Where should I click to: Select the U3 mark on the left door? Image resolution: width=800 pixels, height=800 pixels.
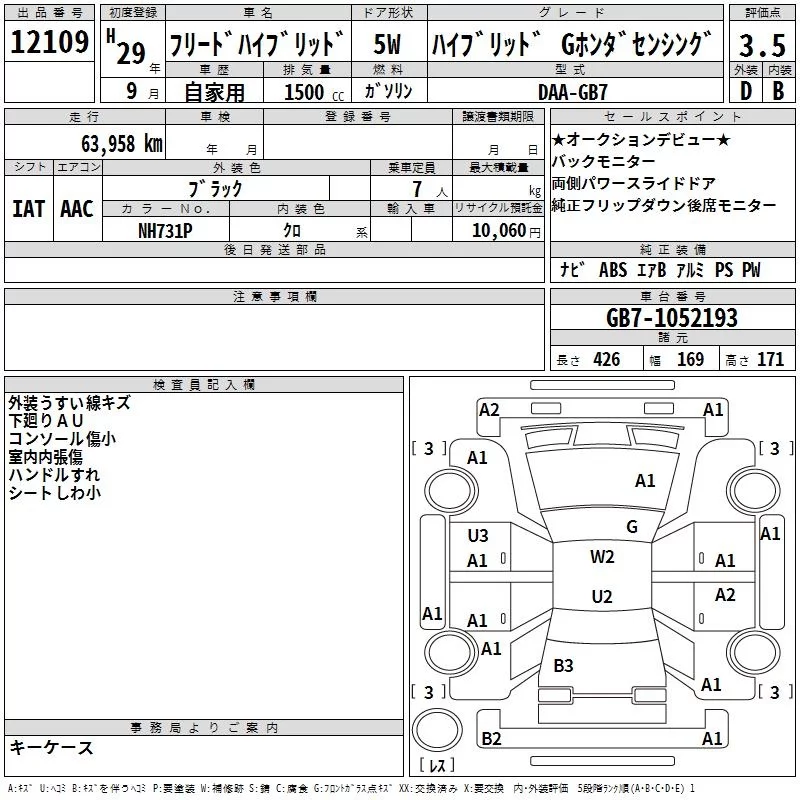tap(478, 536)
